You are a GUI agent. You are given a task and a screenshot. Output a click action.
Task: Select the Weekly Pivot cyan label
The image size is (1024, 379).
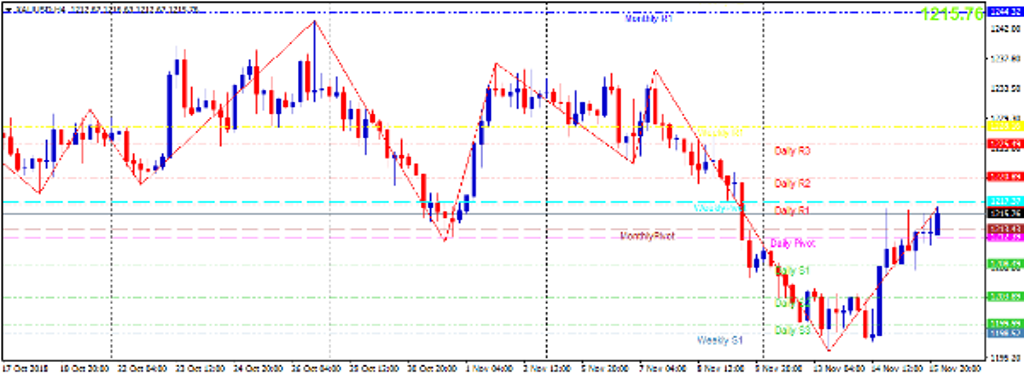coord(718,208)
